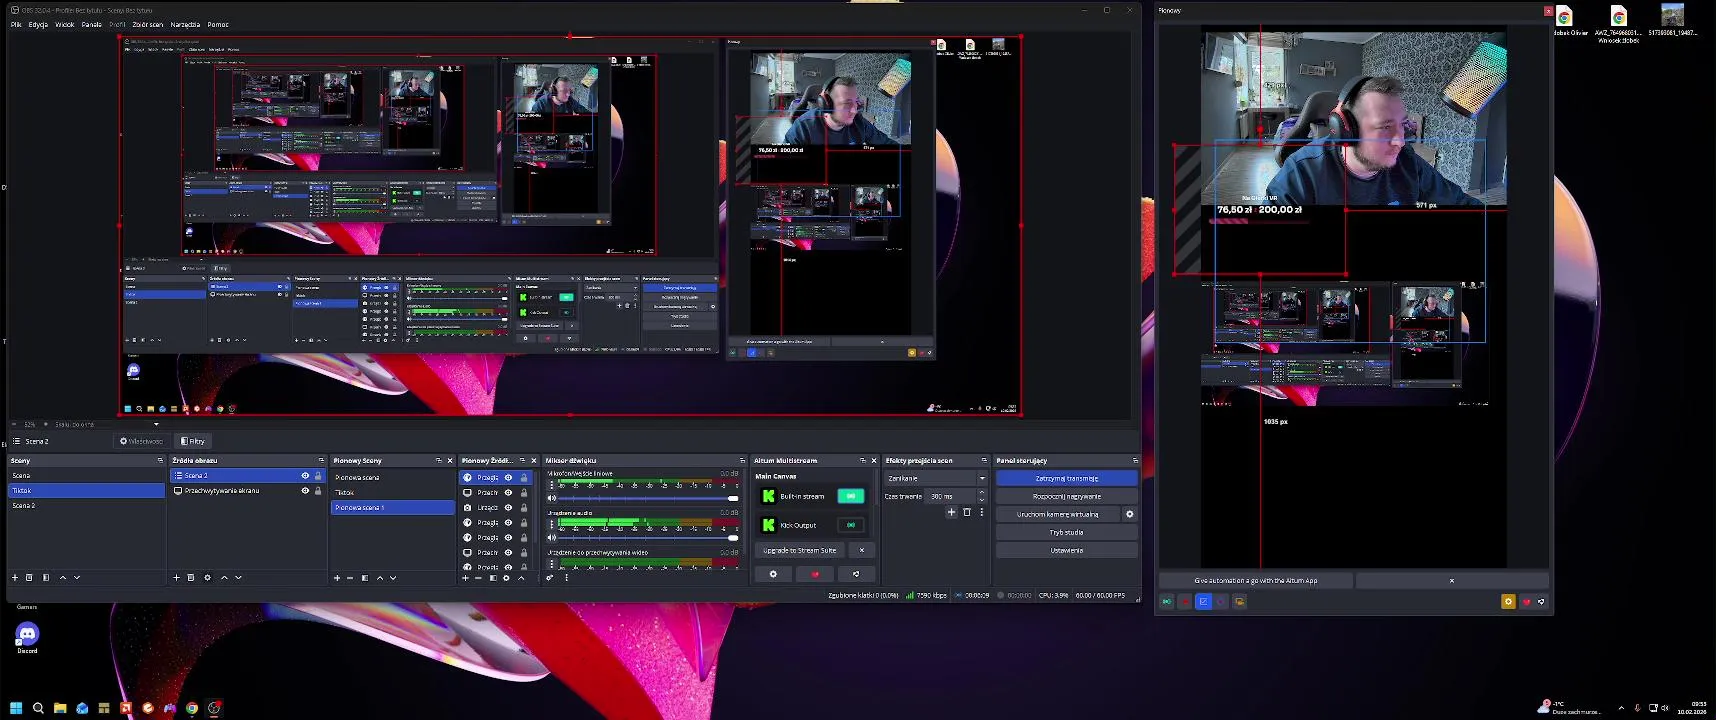Click Rozpocznij nagrywanie button

[x=1067, y=496]
